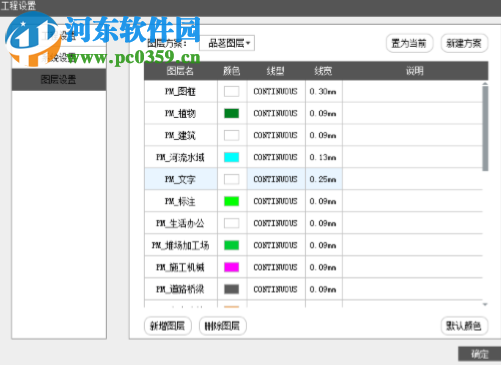Open the 图层方案 dropdown showing 品茗图层
501x365 pixels.
click(x=227, y=43)
